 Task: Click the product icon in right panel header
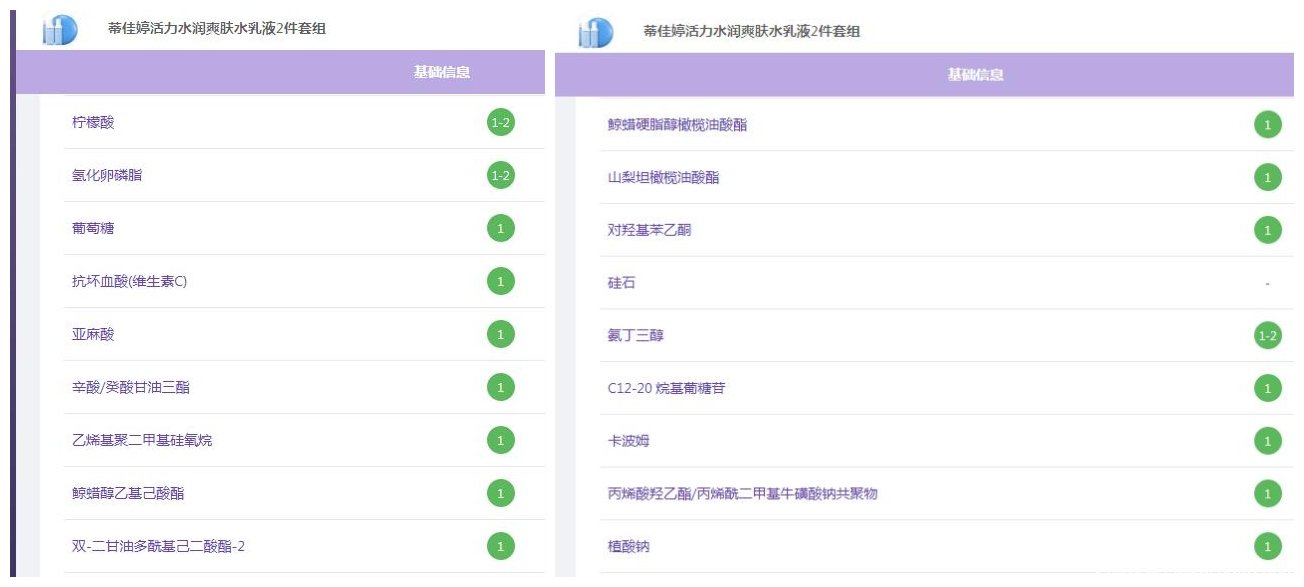click(x=595, y=32)
